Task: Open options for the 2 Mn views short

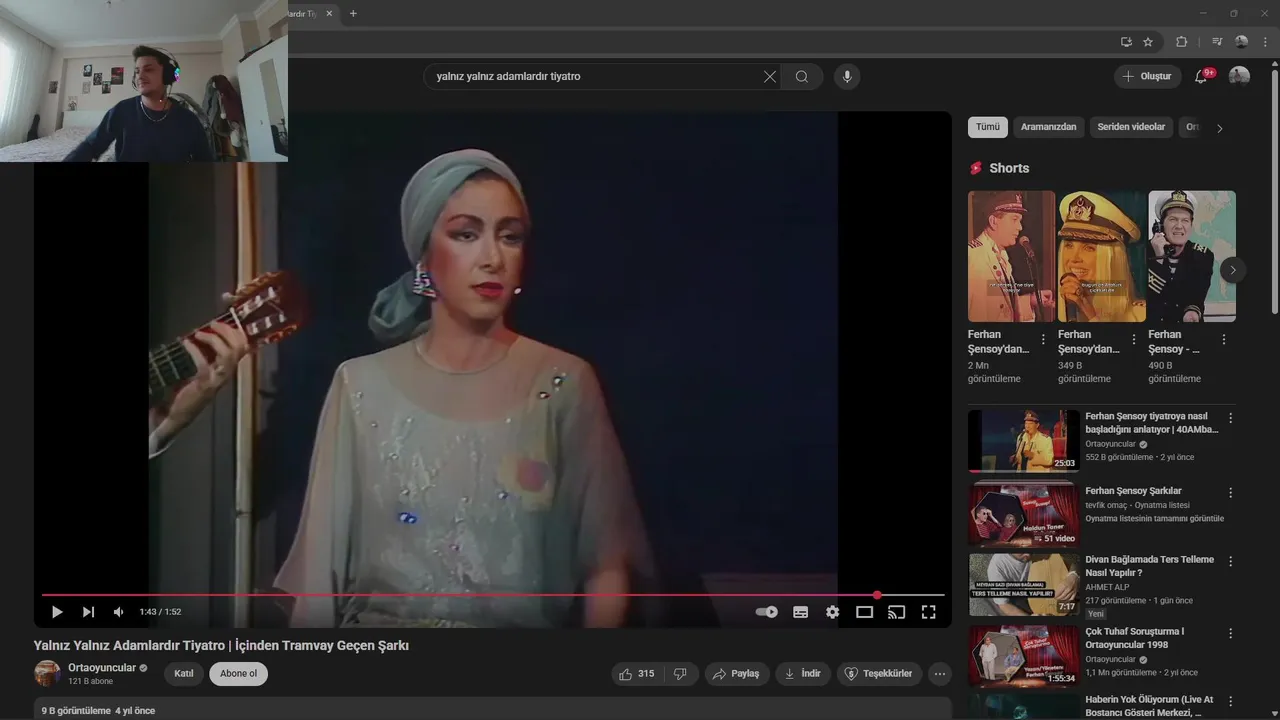Action: pos(1043,340)
